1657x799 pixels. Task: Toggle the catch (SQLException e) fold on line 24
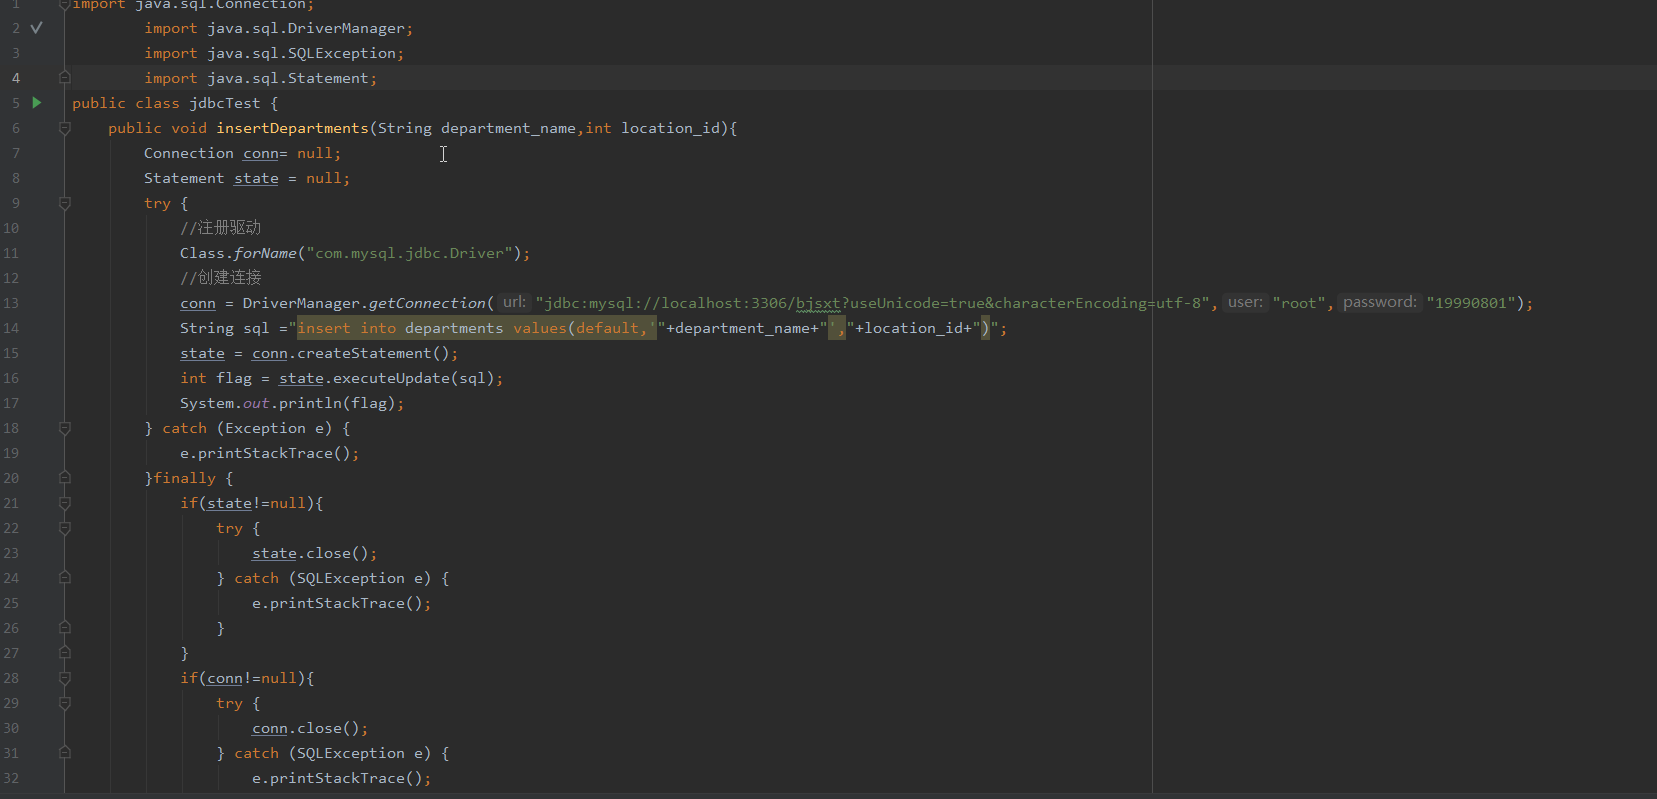(64, 578)
